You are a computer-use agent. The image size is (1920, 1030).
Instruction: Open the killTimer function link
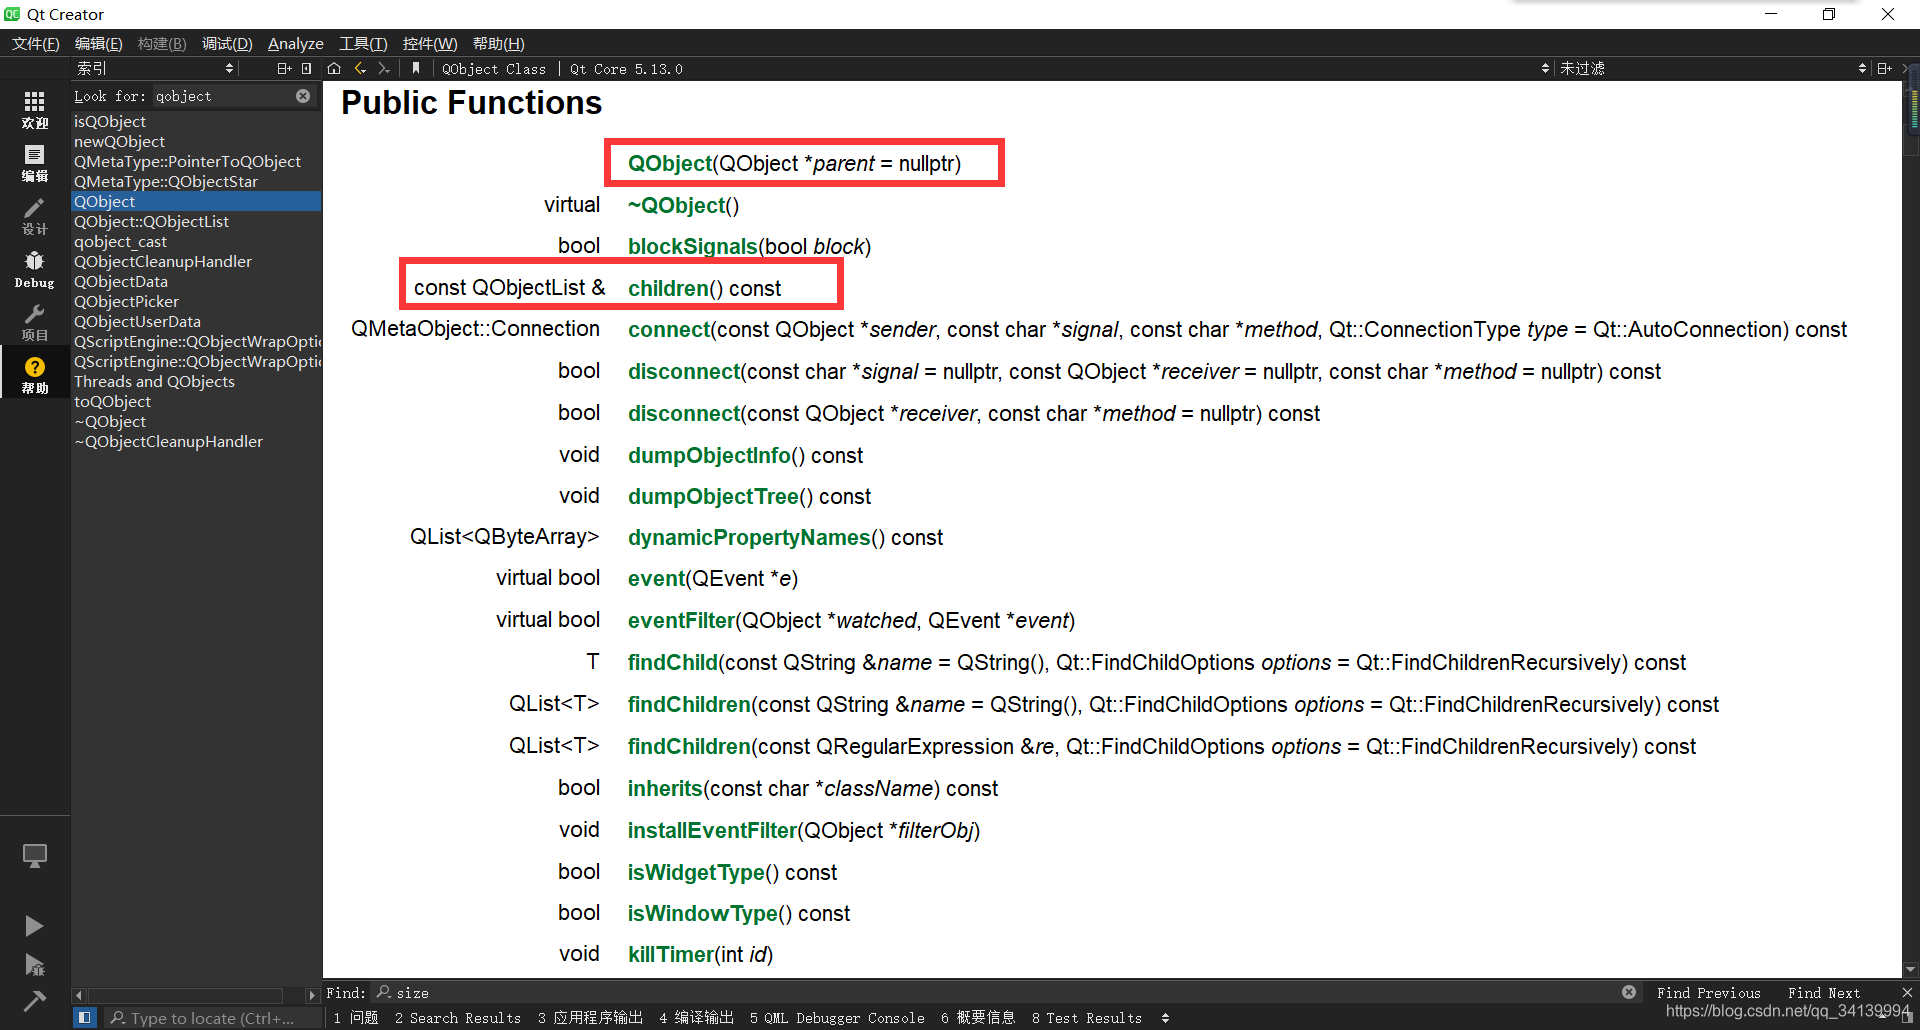coord(670,955)
